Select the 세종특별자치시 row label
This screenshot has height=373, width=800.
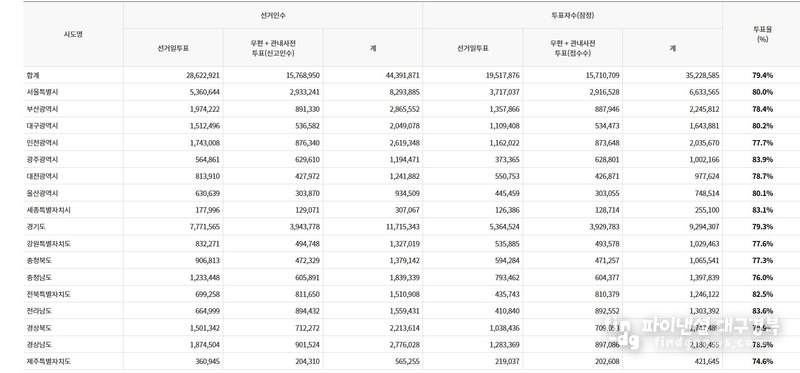(48, 210)
